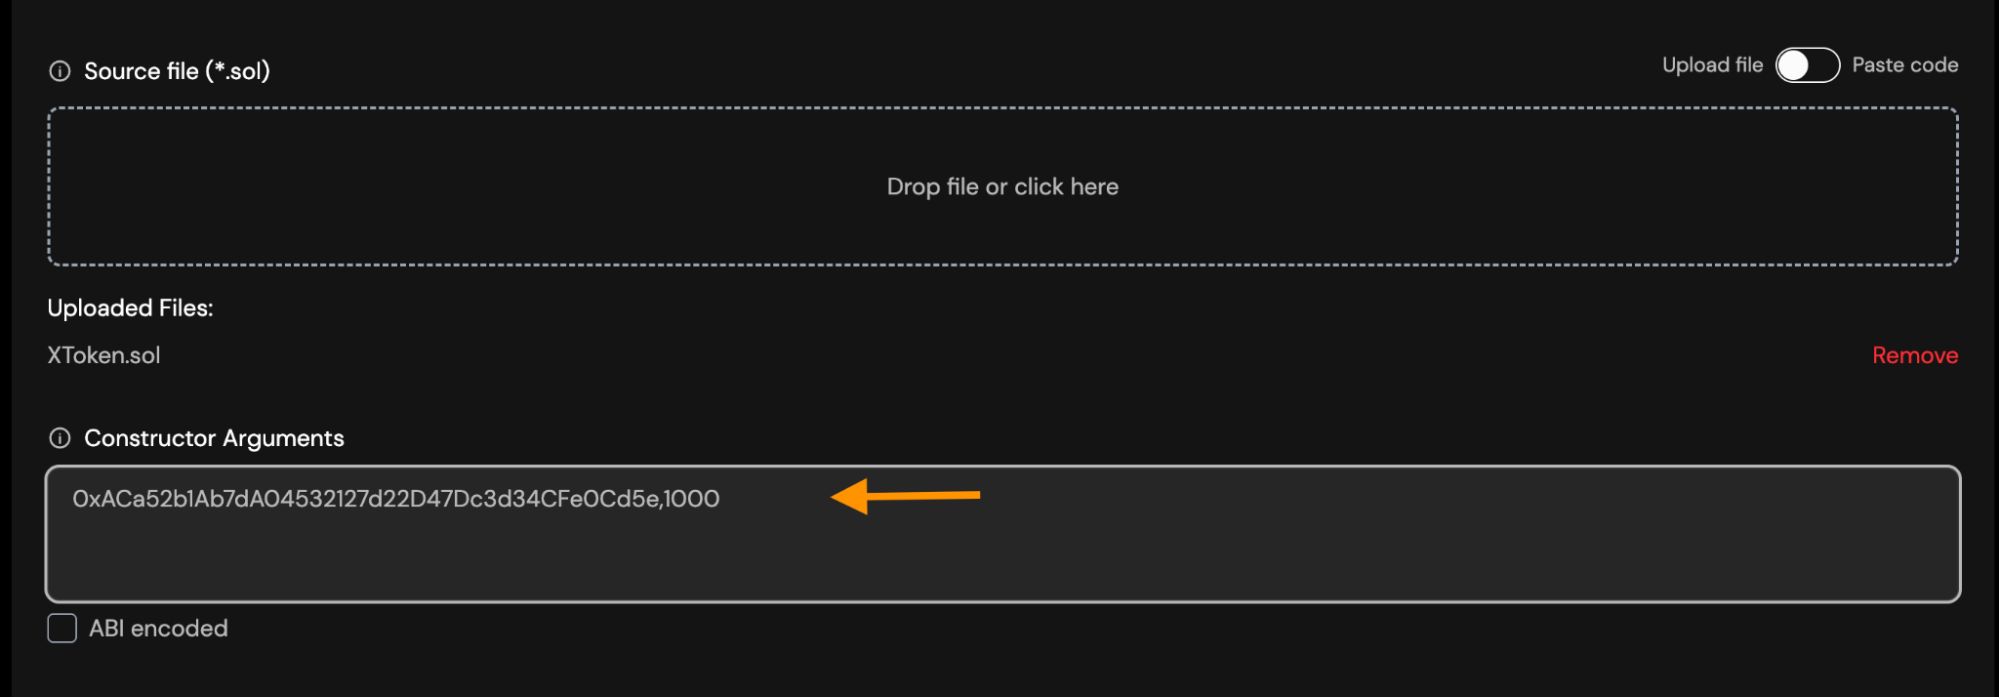Select the Upload file option label
Viewport: 1999px width, 697px height.
point(1712,65)
